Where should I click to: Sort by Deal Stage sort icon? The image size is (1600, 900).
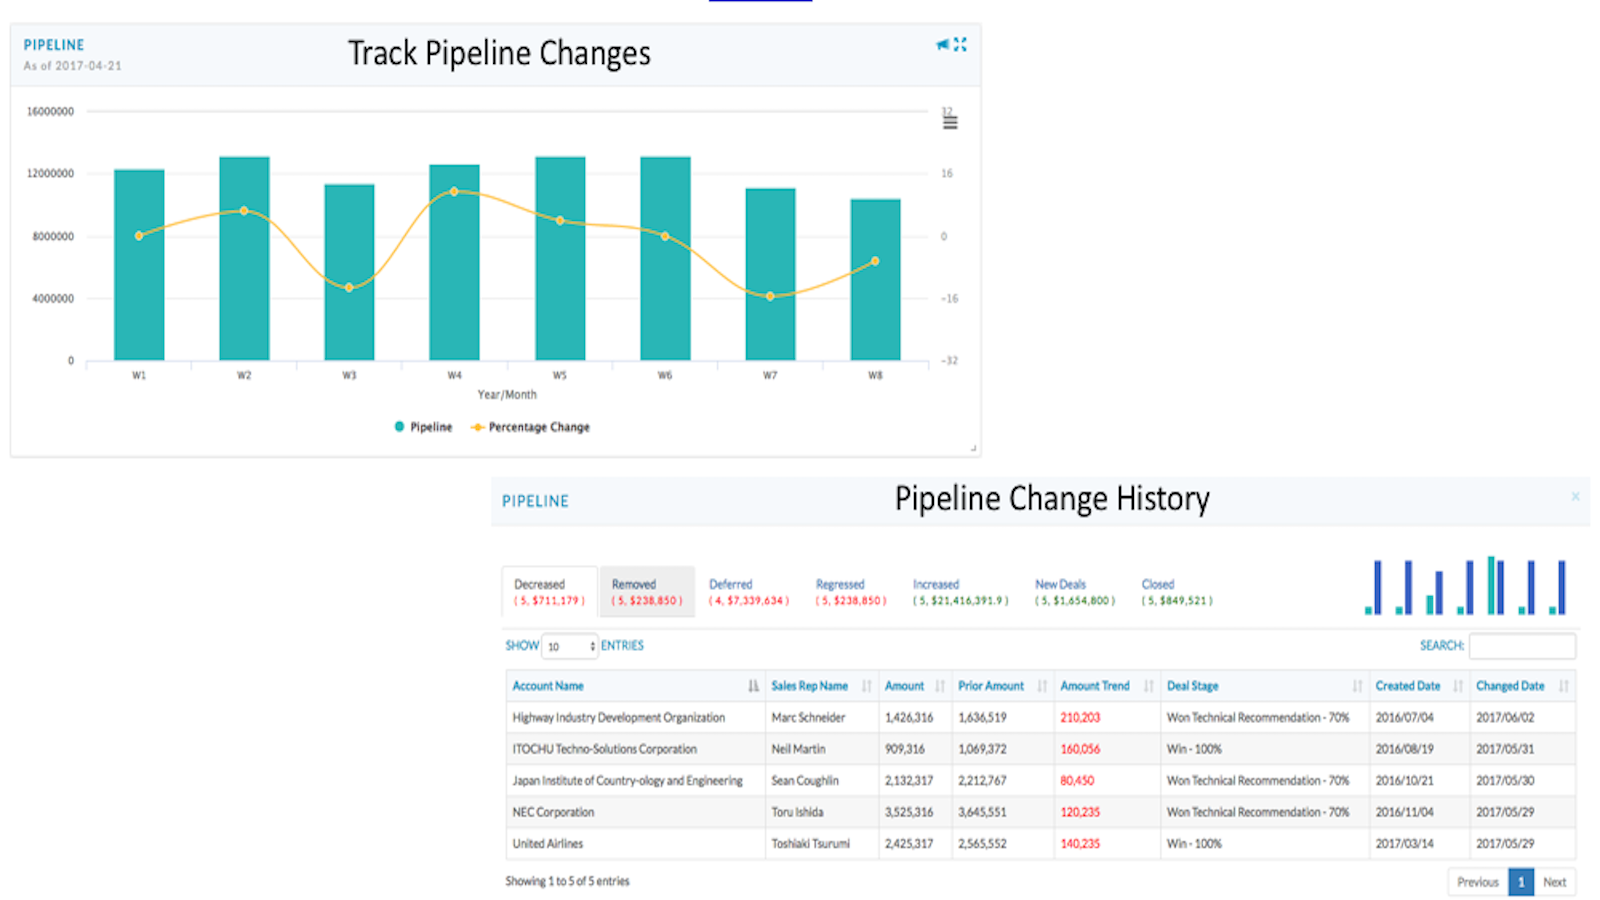pyautogui.click(x=1357, y=686)
